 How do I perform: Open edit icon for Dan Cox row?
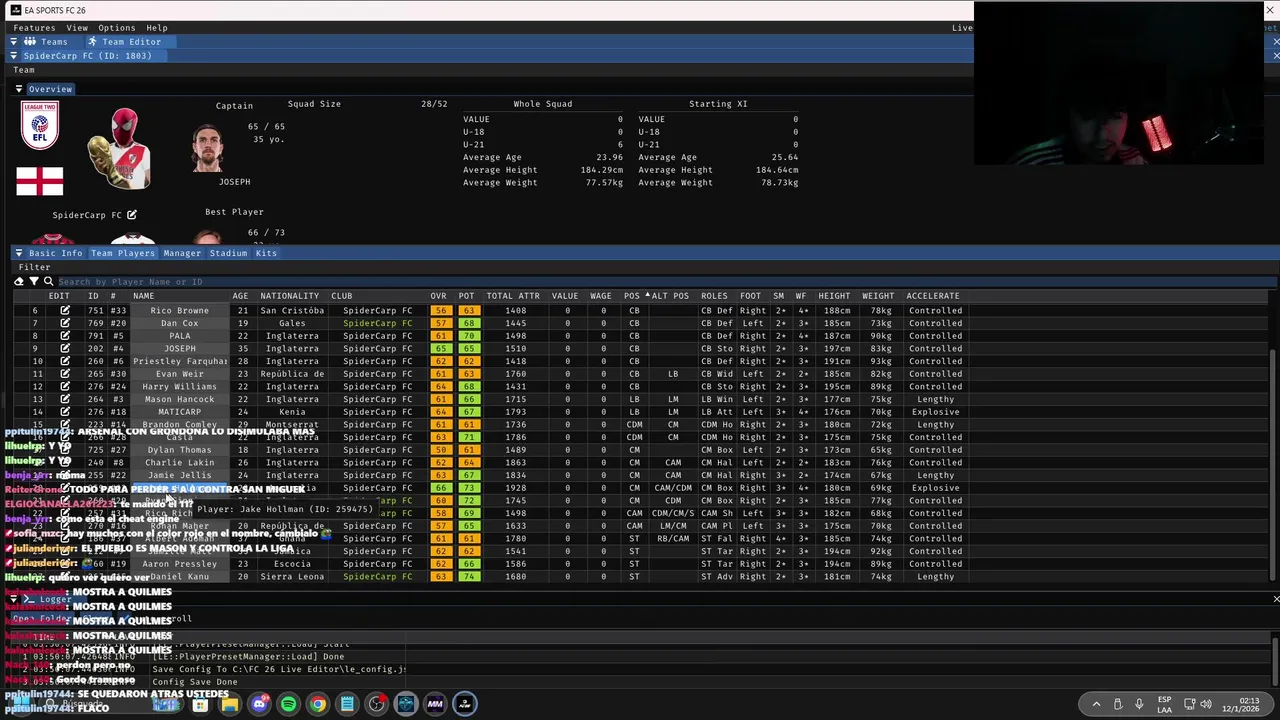(x=65, y=324)
